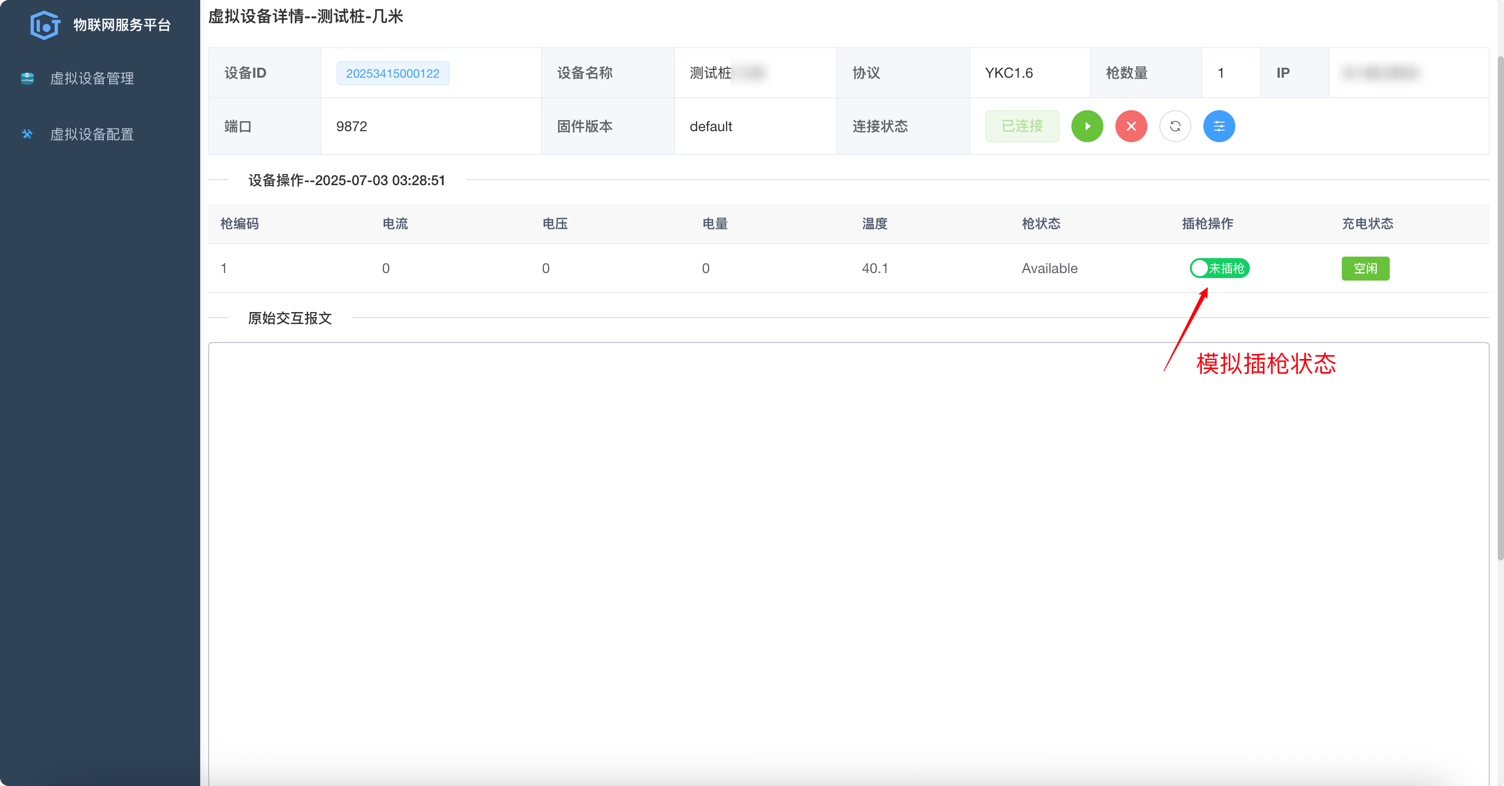Click the 40.1 temperature value
This screenshot has width=1504, height=786.
(875, 268)
